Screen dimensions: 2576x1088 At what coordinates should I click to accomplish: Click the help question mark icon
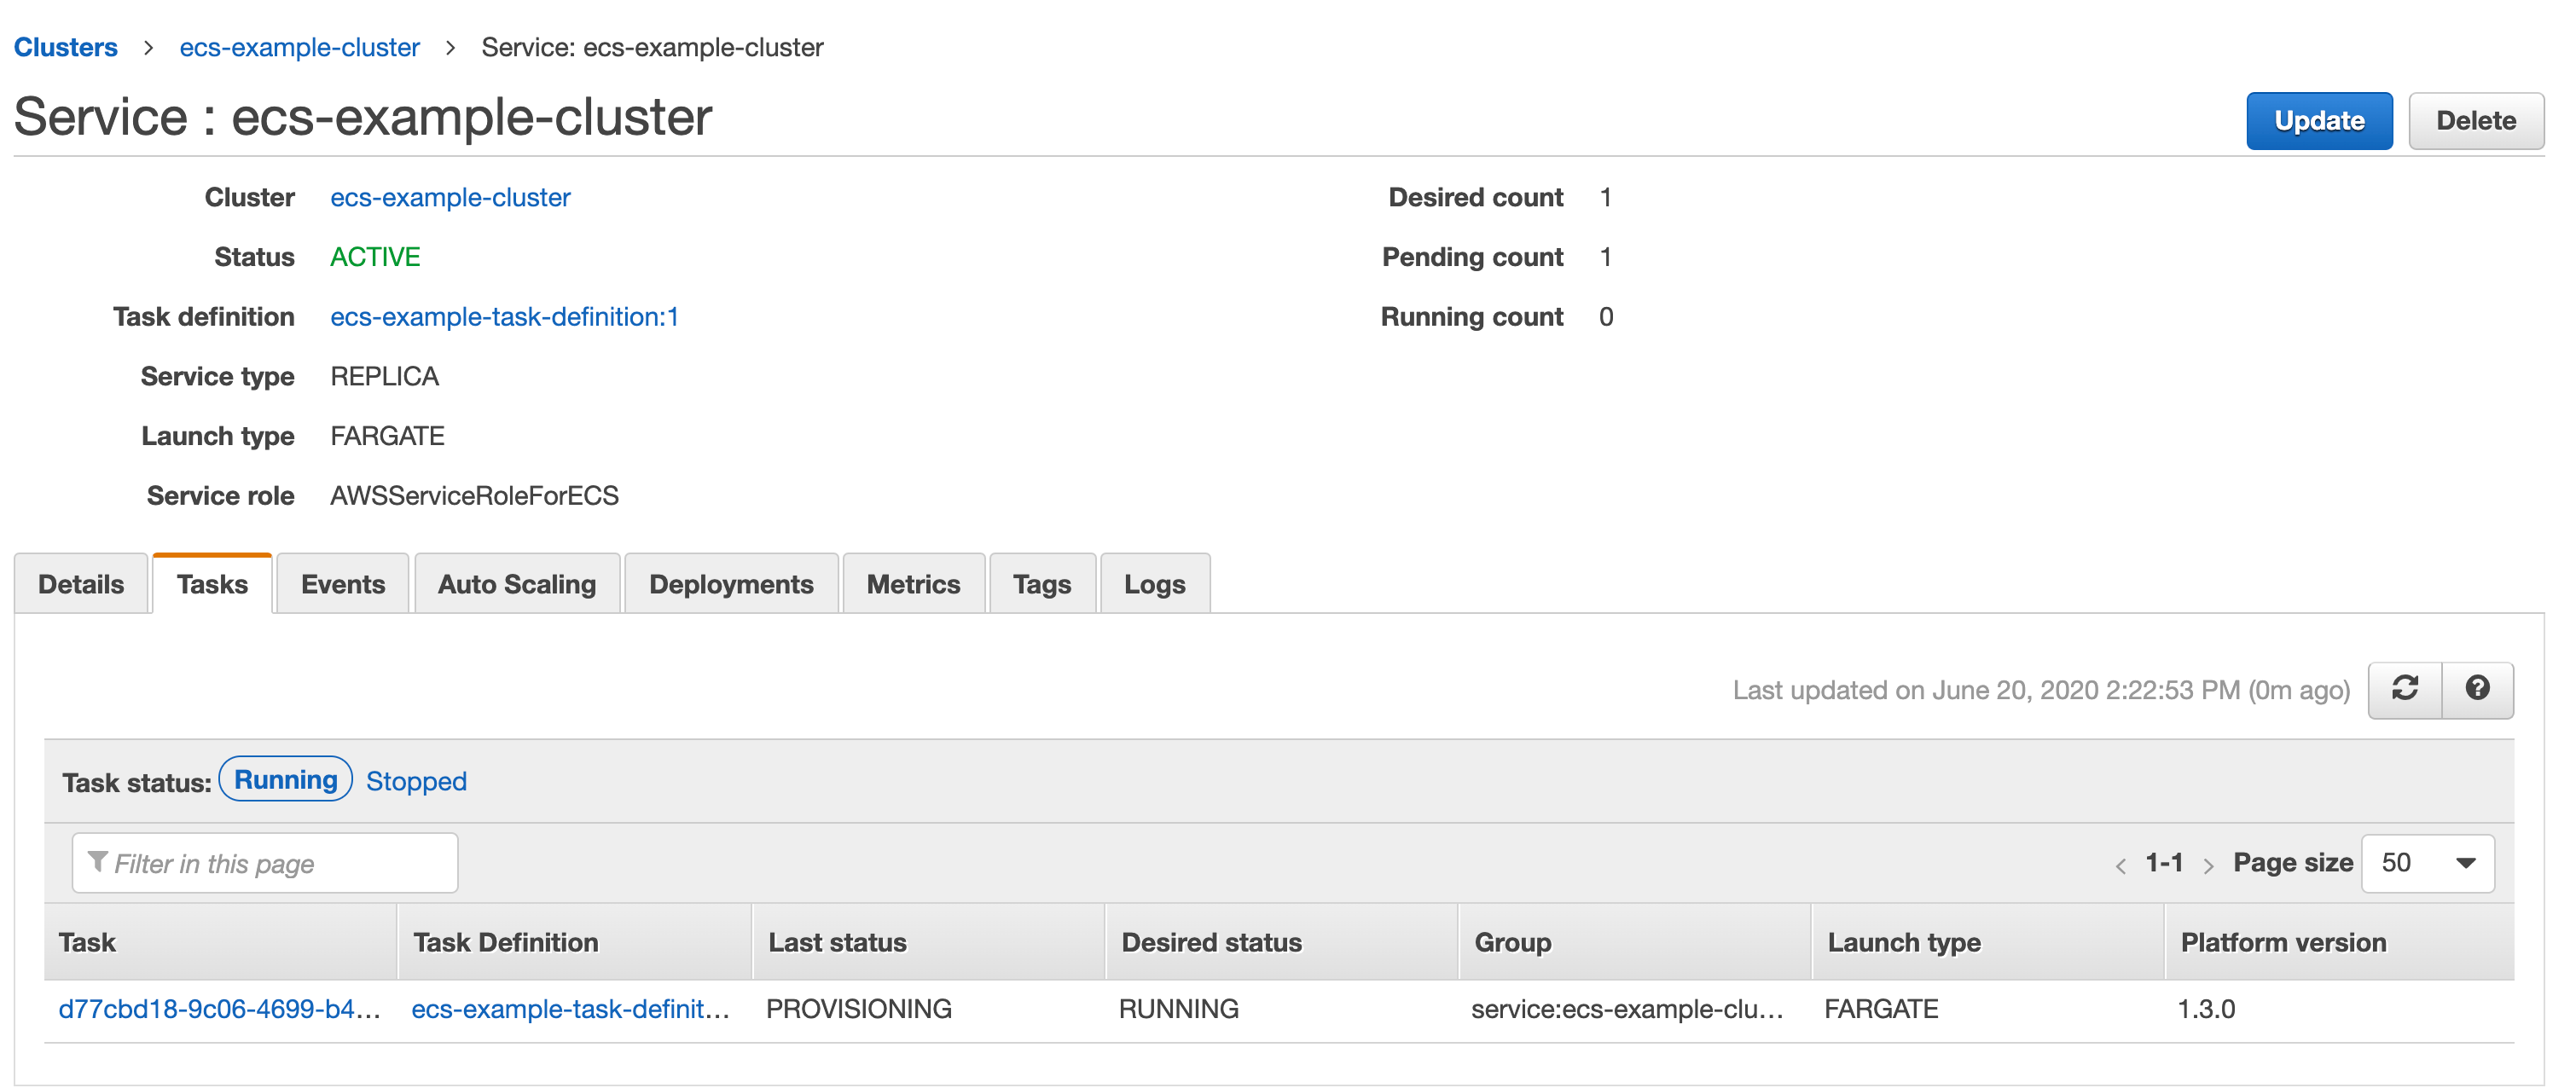[2477, 689]
